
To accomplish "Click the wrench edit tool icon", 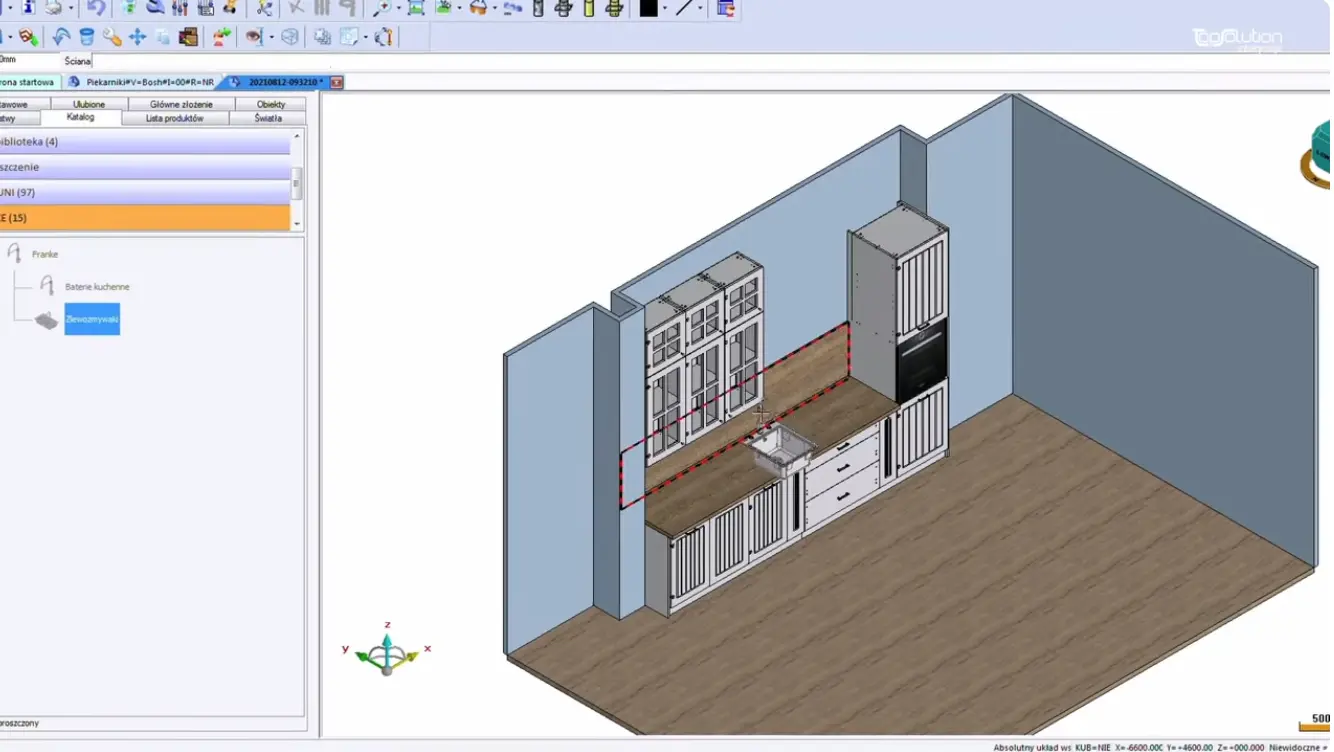I will [x=112, y=37].
